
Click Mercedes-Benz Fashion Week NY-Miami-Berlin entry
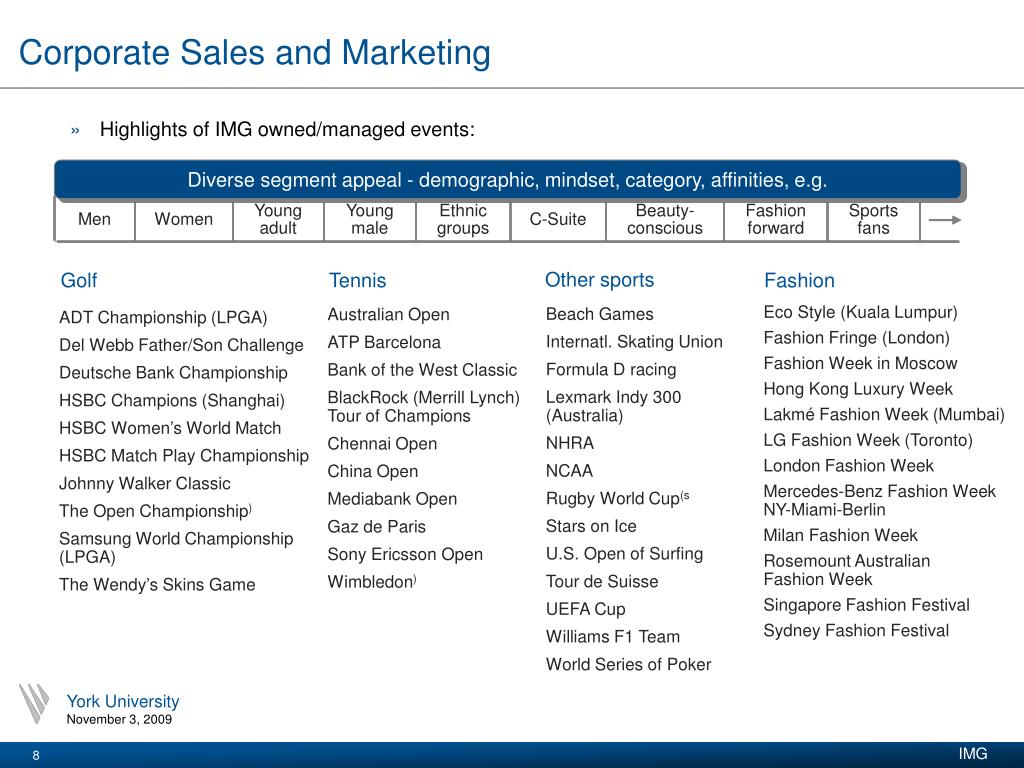pyautogui.click(x=880, y=500)
